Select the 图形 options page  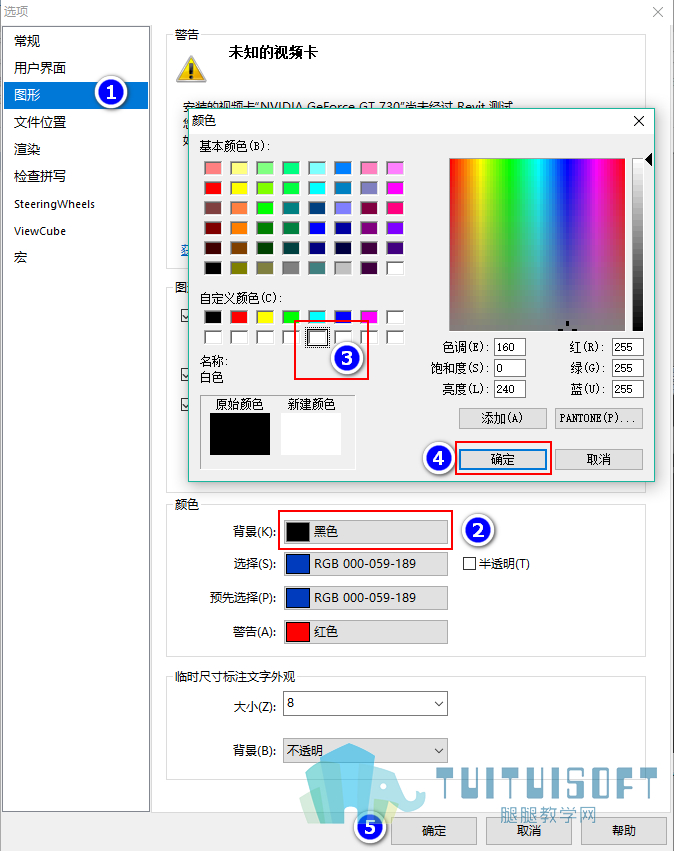76,95
